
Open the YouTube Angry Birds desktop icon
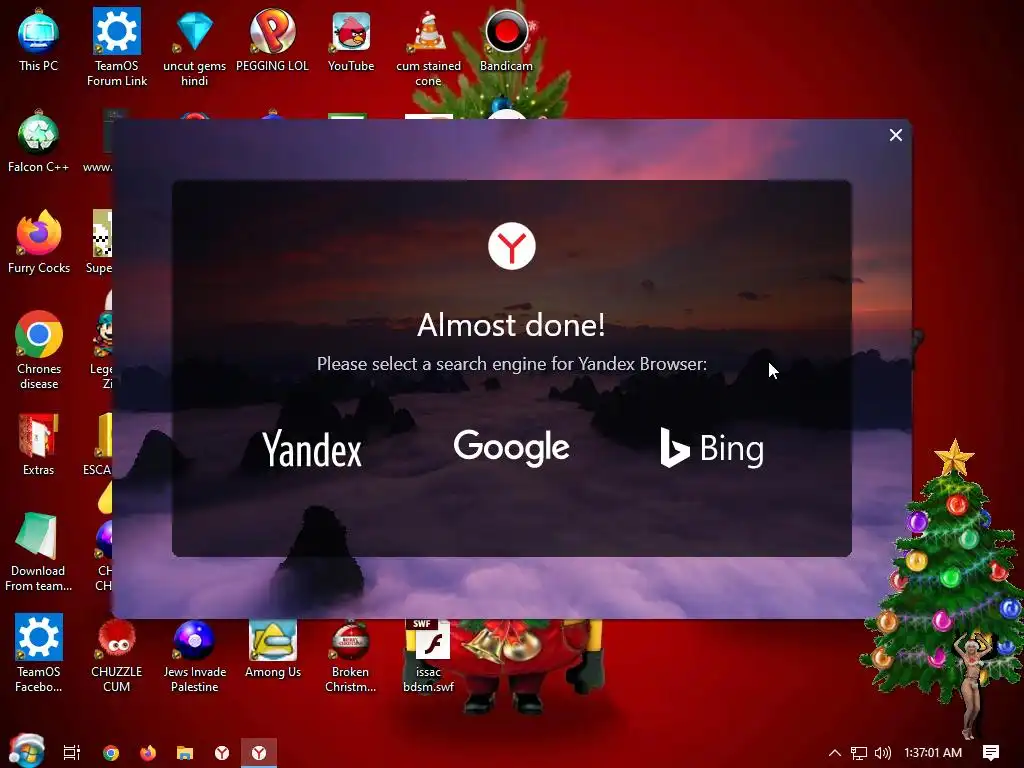pos(351,40)
